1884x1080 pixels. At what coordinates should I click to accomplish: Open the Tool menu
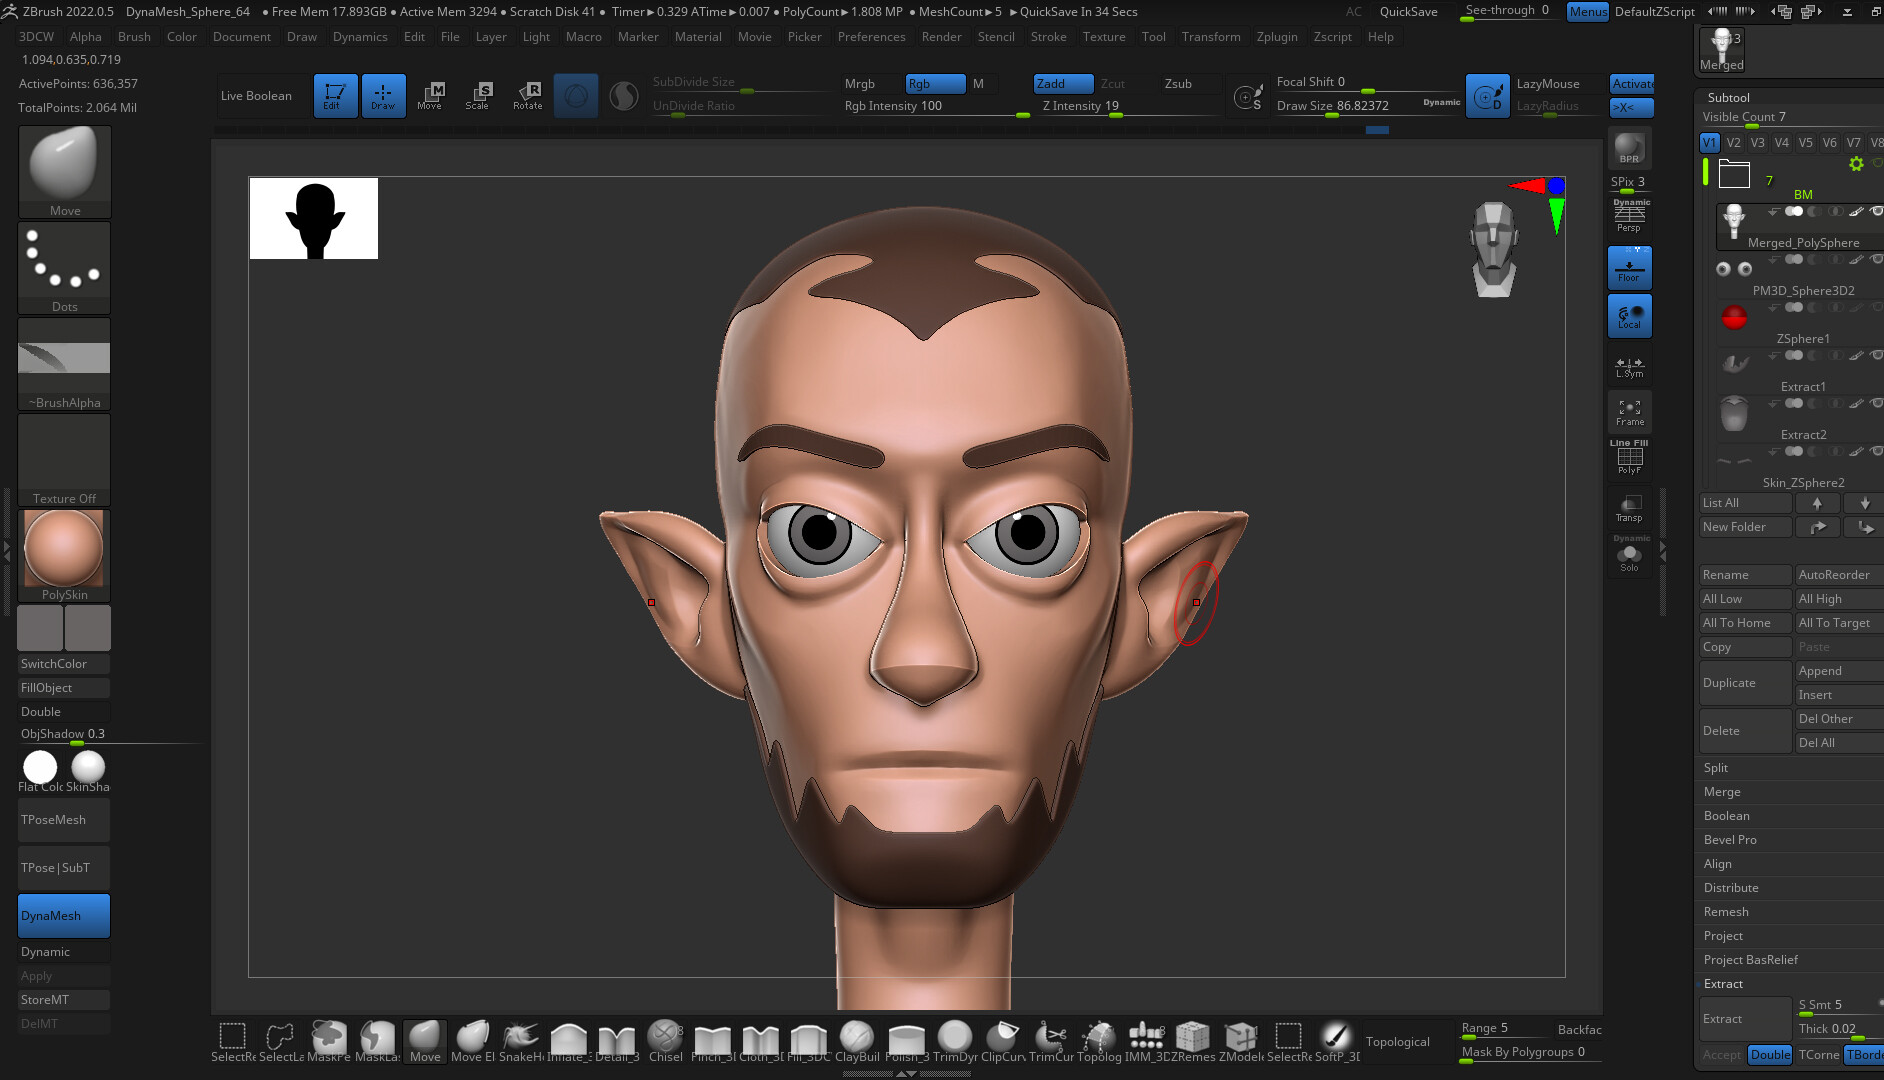pos(1153,37)
